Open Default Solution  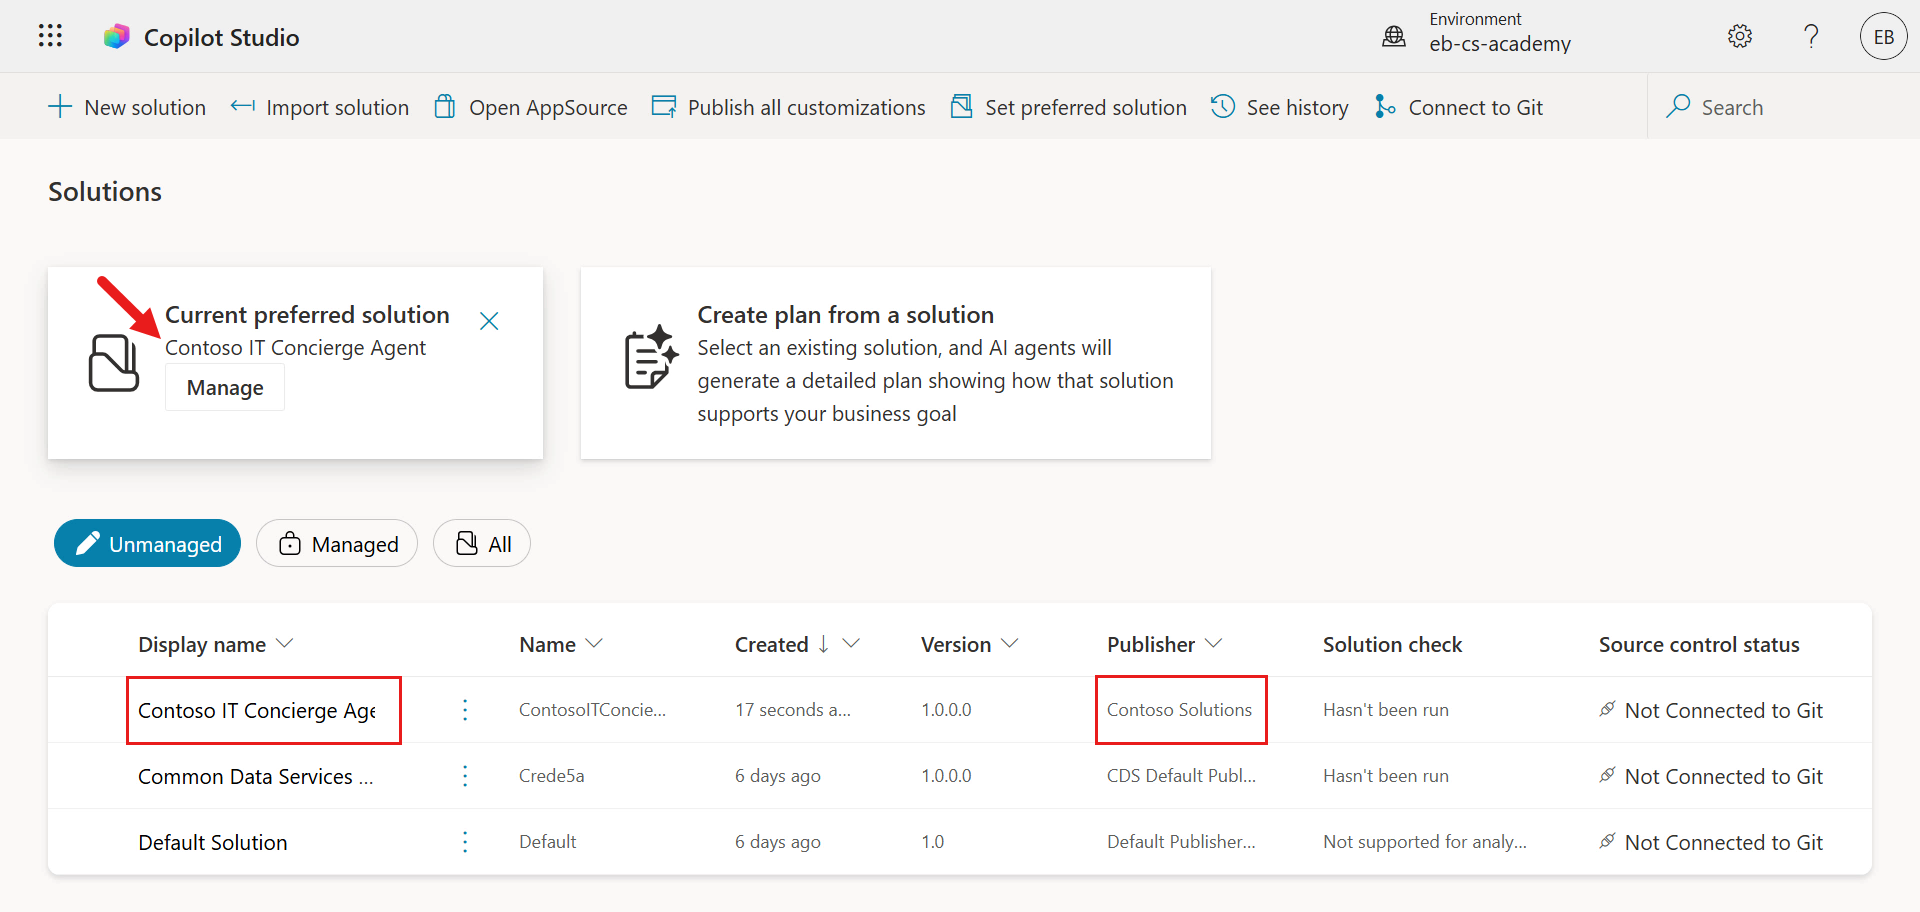coord(213,843)
